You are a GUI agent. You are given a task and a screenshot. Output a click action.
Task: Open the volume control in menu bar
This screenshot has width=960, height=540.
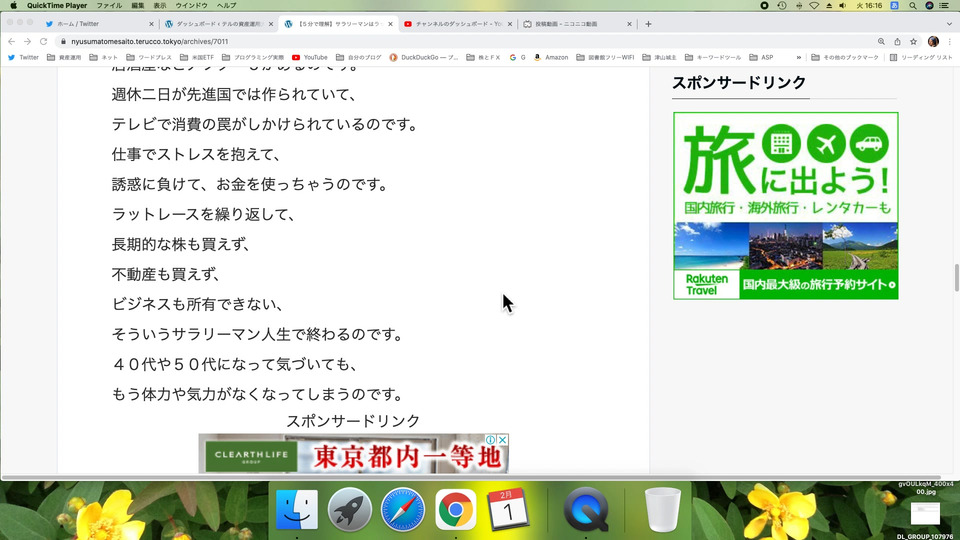(x=843, y=6)
